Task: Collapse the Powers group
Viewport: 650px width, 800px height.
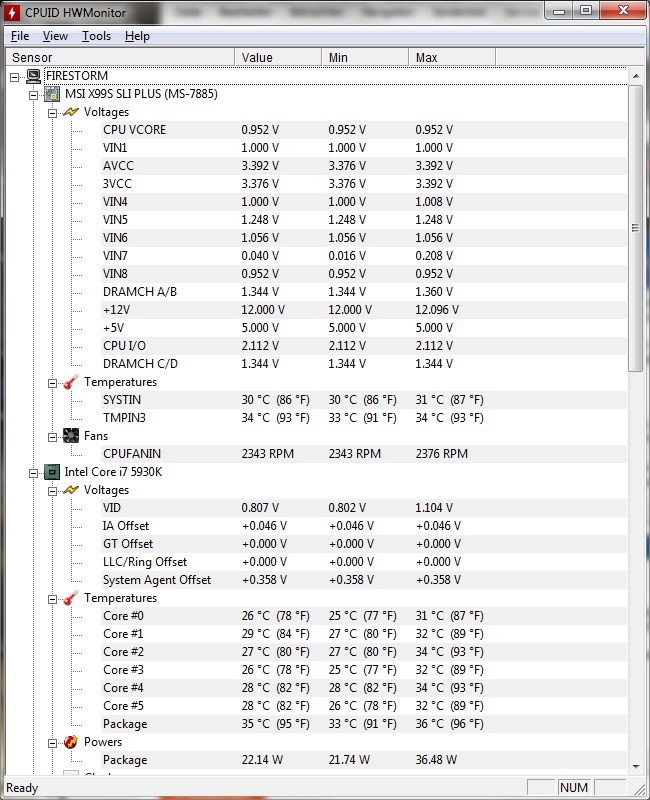Action: coord(53,743)
